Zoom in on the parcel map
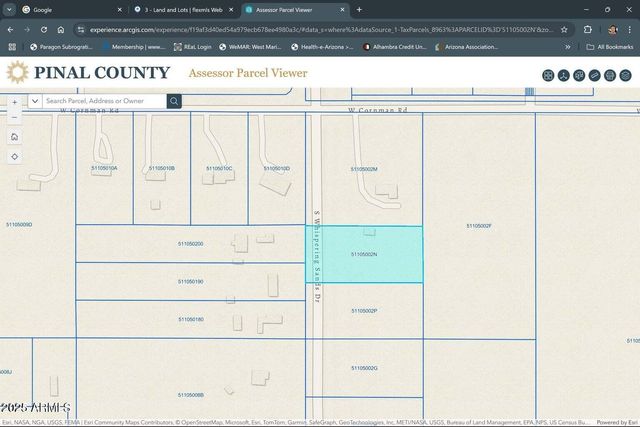The image size is (640, 427). tap(14, 102)
